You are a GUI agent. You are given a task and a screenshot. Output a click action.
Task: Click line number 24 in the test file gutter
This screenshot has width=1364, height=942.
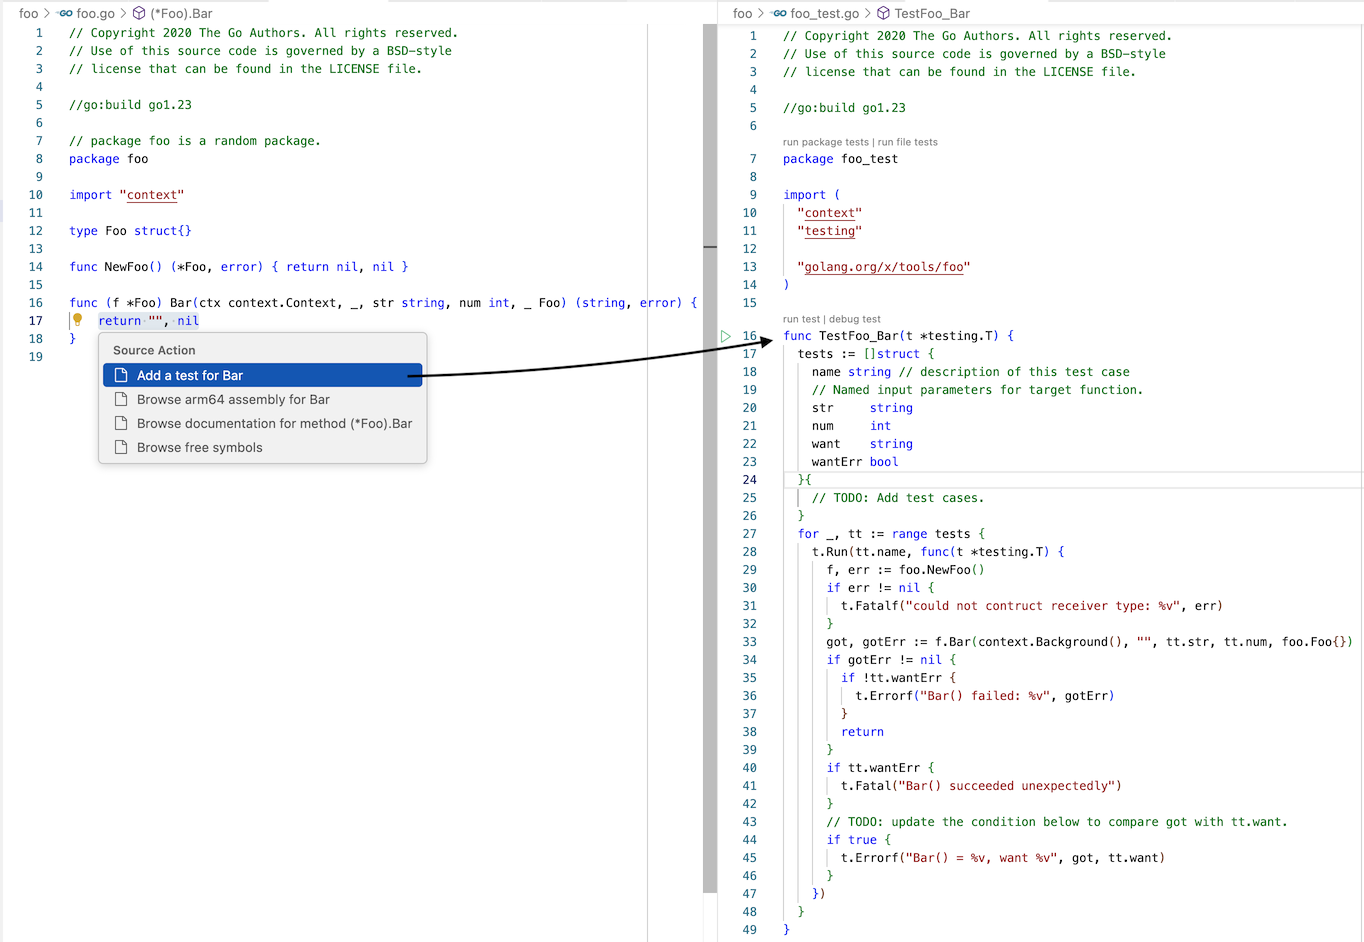(x=749, y=480)
